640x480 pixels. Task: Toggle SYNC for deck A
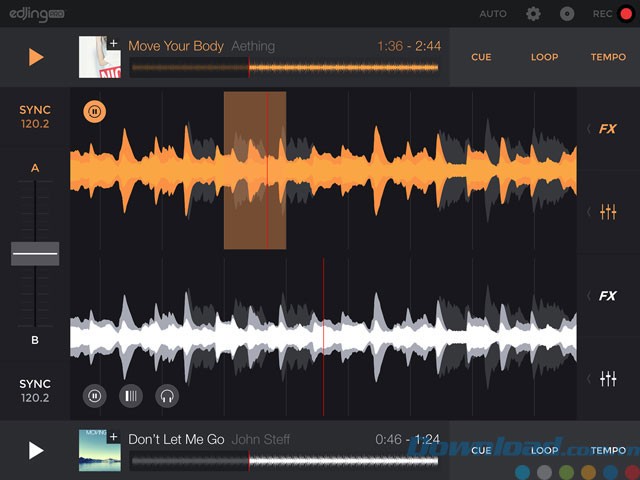pyautogui.click(x=35, y=117)
